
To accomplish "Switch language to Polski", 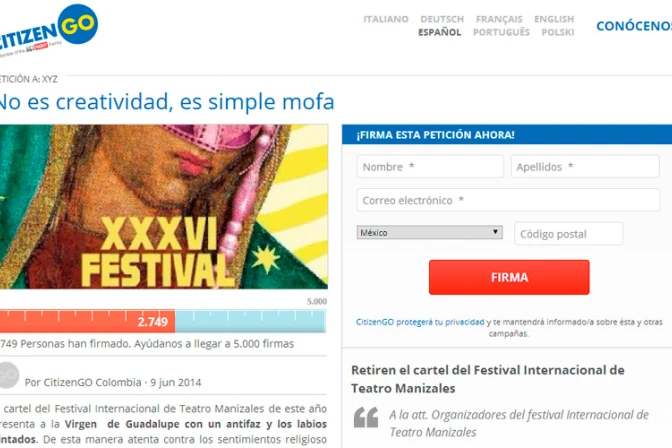I will click(x=558, y=32).
